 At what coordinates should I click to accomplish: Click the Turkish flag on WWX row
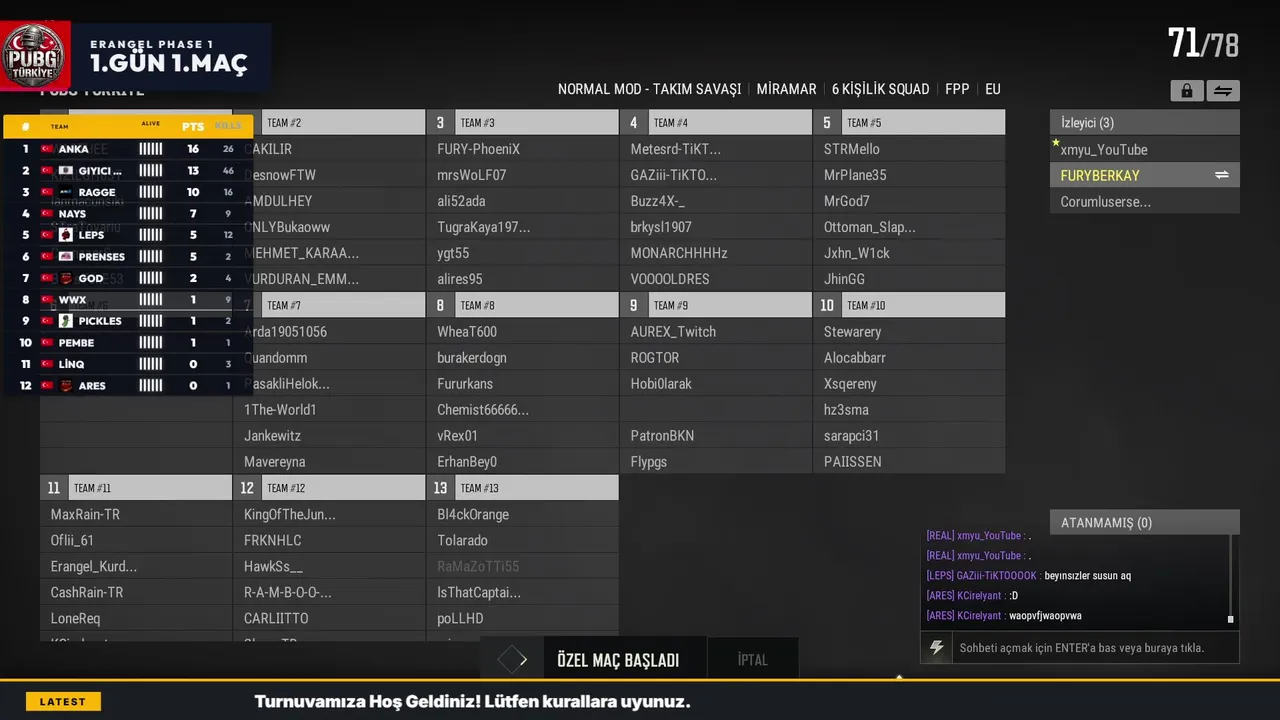click(46, 300)
